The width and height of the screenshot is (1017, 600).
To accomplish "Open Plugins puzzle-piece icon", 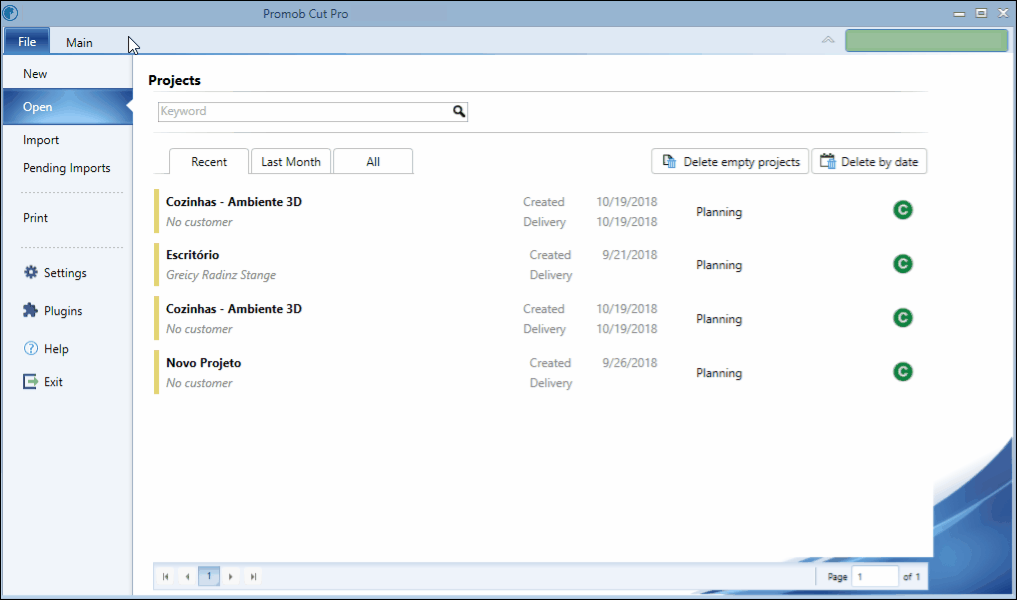I will click(x=30, y=311).
